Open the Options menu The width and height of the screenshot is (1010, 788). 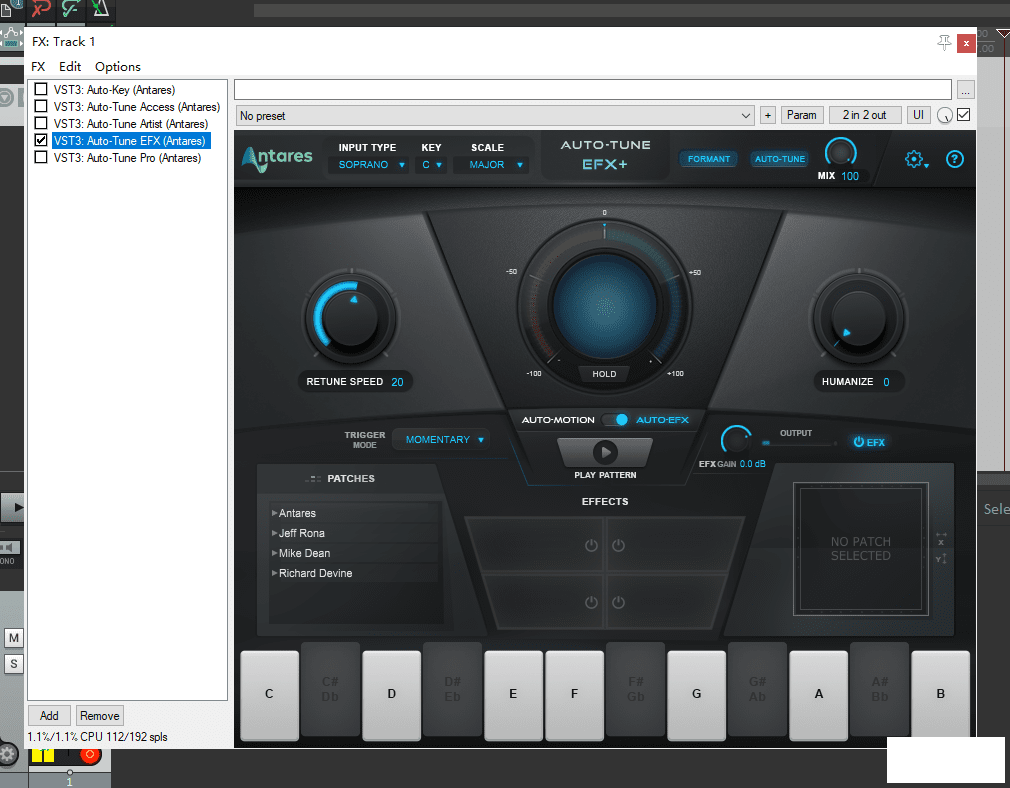point(117,66)
